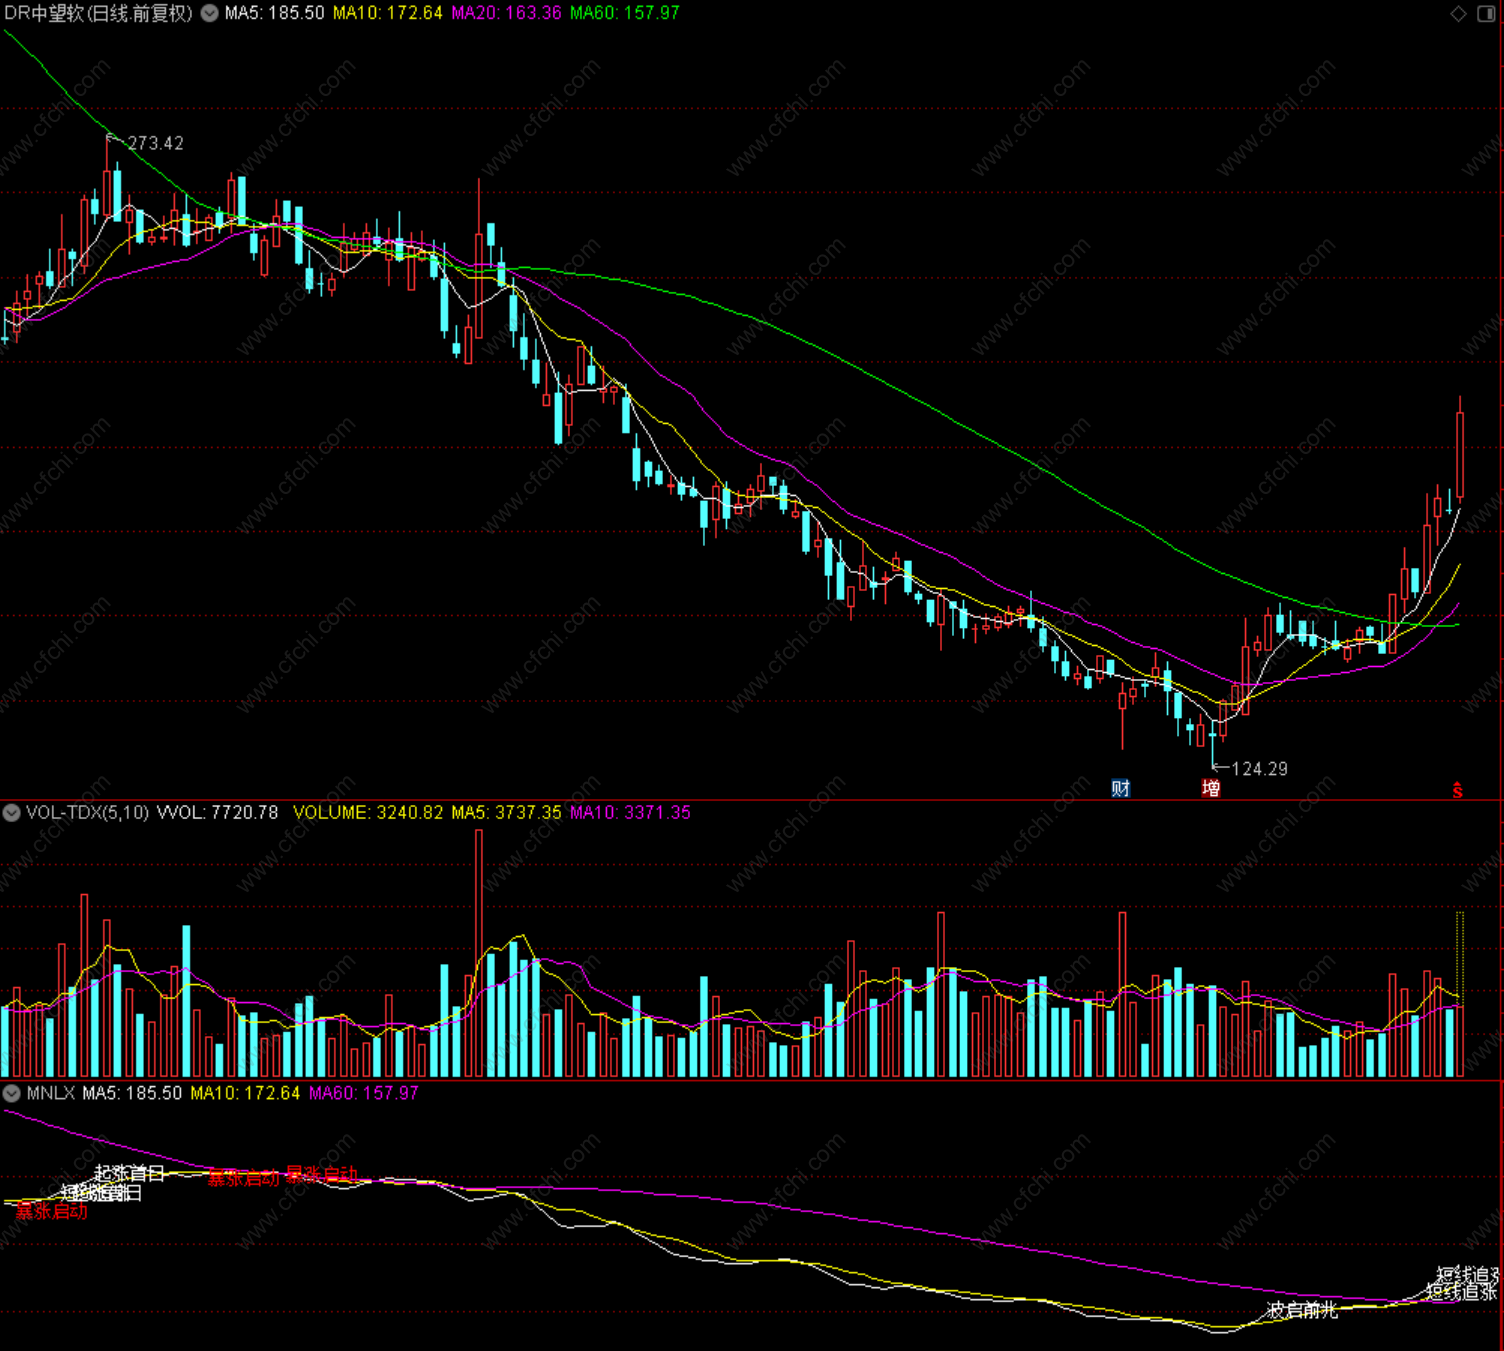
Task: Click the 波启前兆 signal label
Action: [1302, 1310]
